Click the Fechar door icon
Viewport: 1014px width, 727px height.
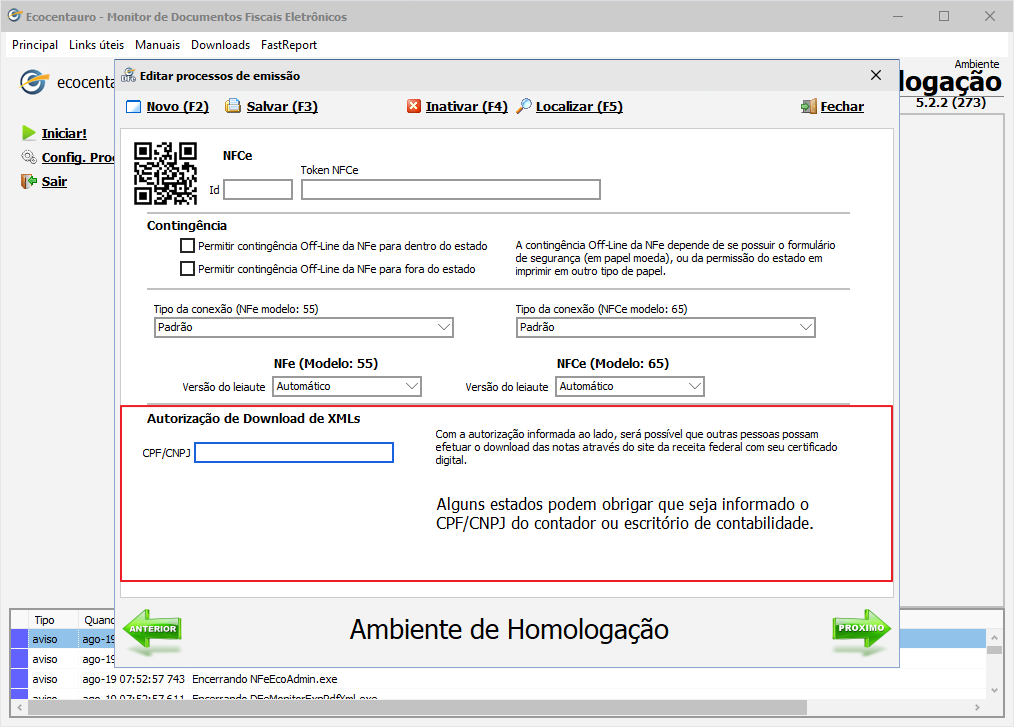coord(809,107)
